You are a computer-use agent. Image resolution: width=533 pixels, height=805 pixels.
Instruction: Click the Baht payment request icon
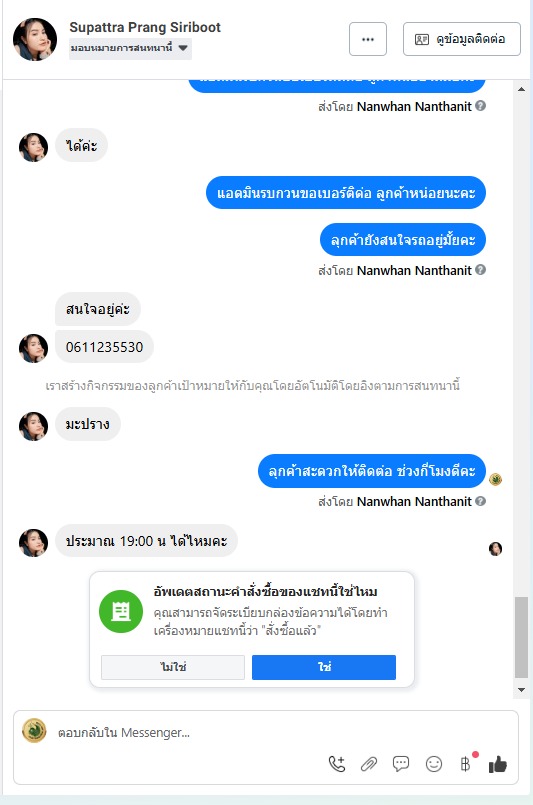coord(465,764)
